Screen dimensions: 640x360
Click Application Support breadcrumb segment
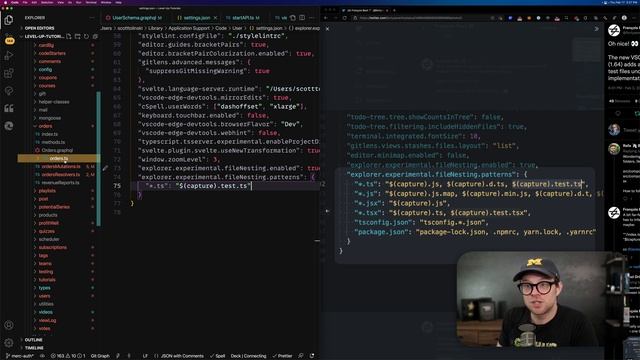pos(189,28)
